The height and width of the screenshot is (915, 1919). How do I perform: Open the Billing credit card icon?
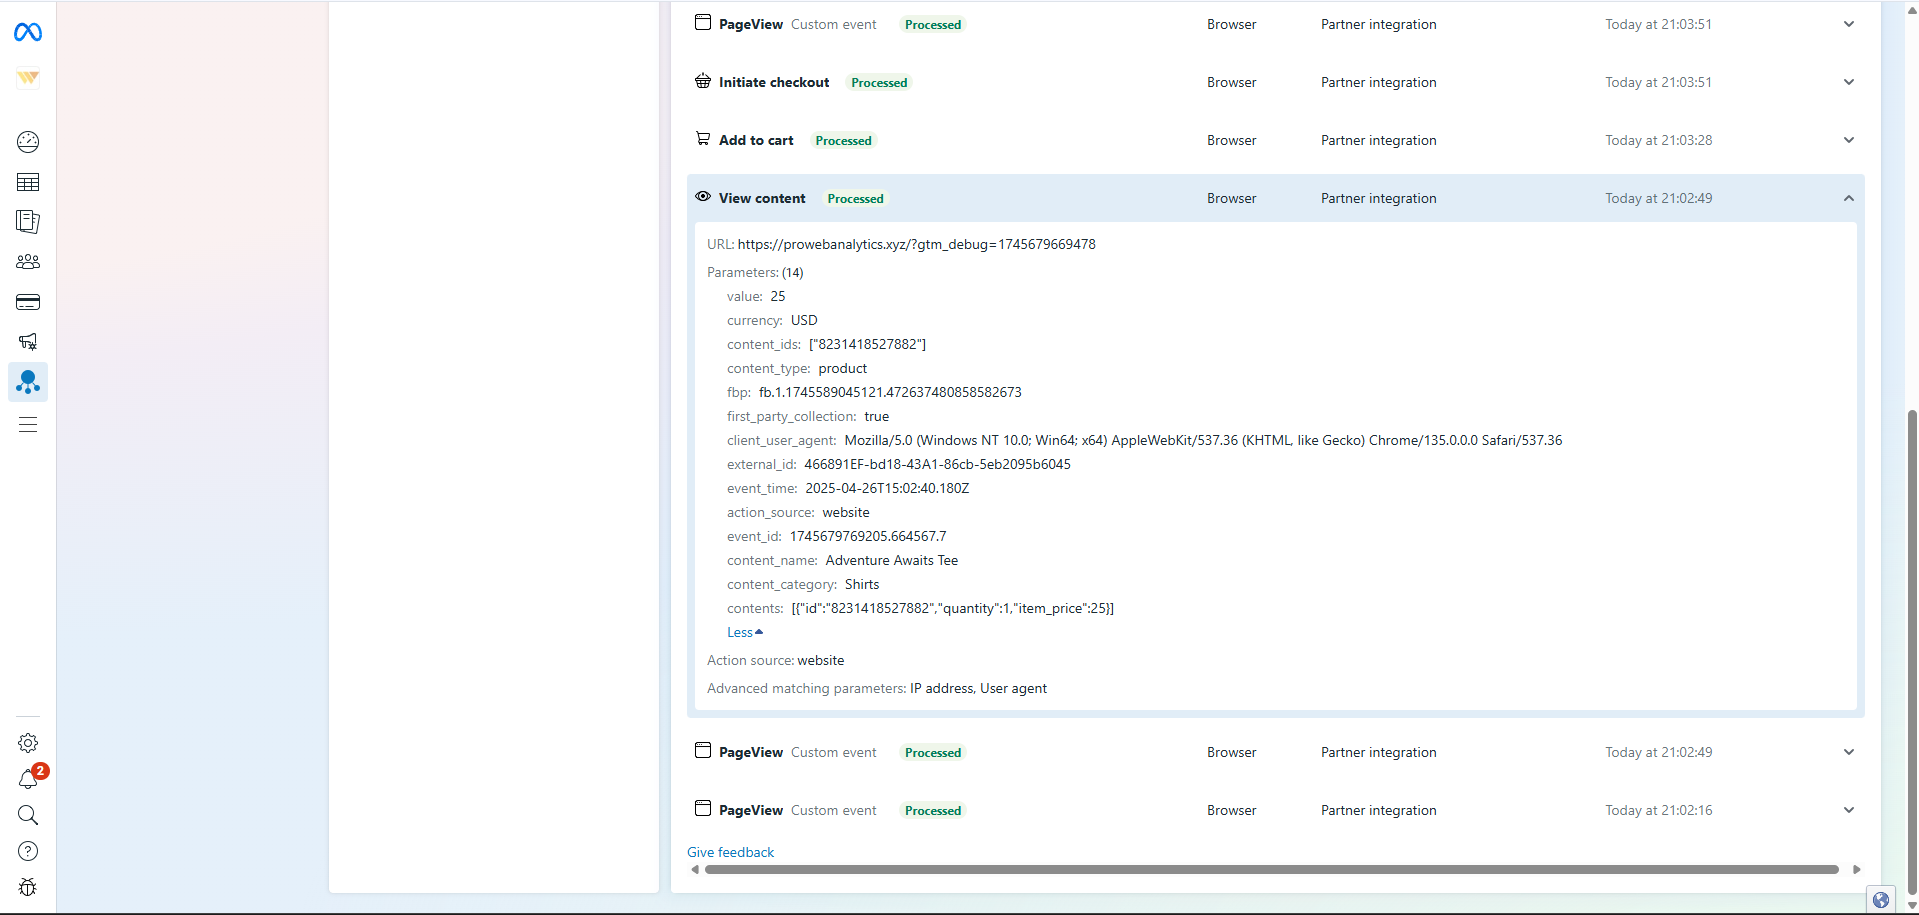pos(28,302)
